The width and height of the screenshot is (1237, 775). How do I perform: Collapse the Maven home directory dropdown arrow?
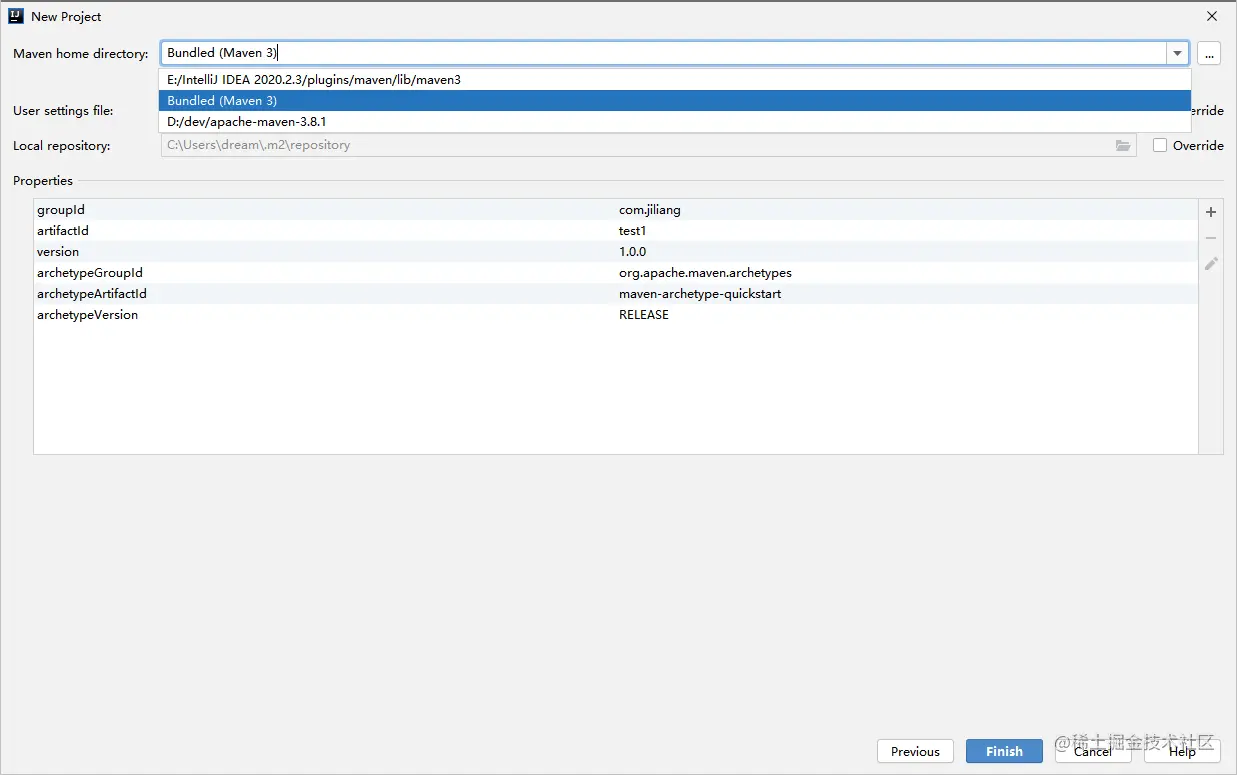click(x=1177, y=54)
